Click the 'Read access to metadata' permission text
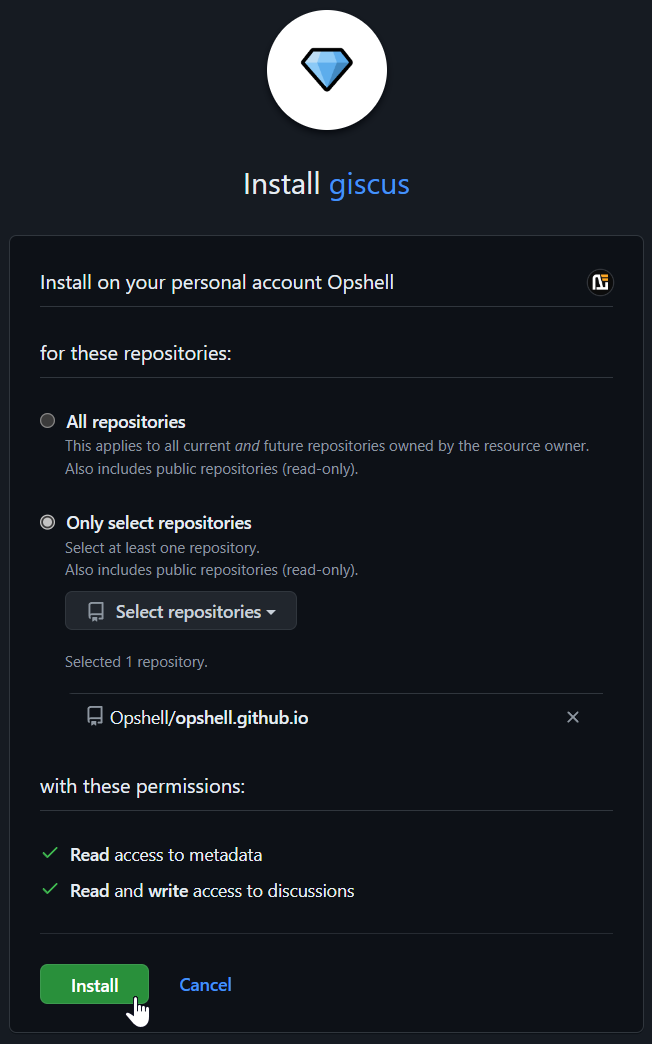652x1044 pixels. 166,855
